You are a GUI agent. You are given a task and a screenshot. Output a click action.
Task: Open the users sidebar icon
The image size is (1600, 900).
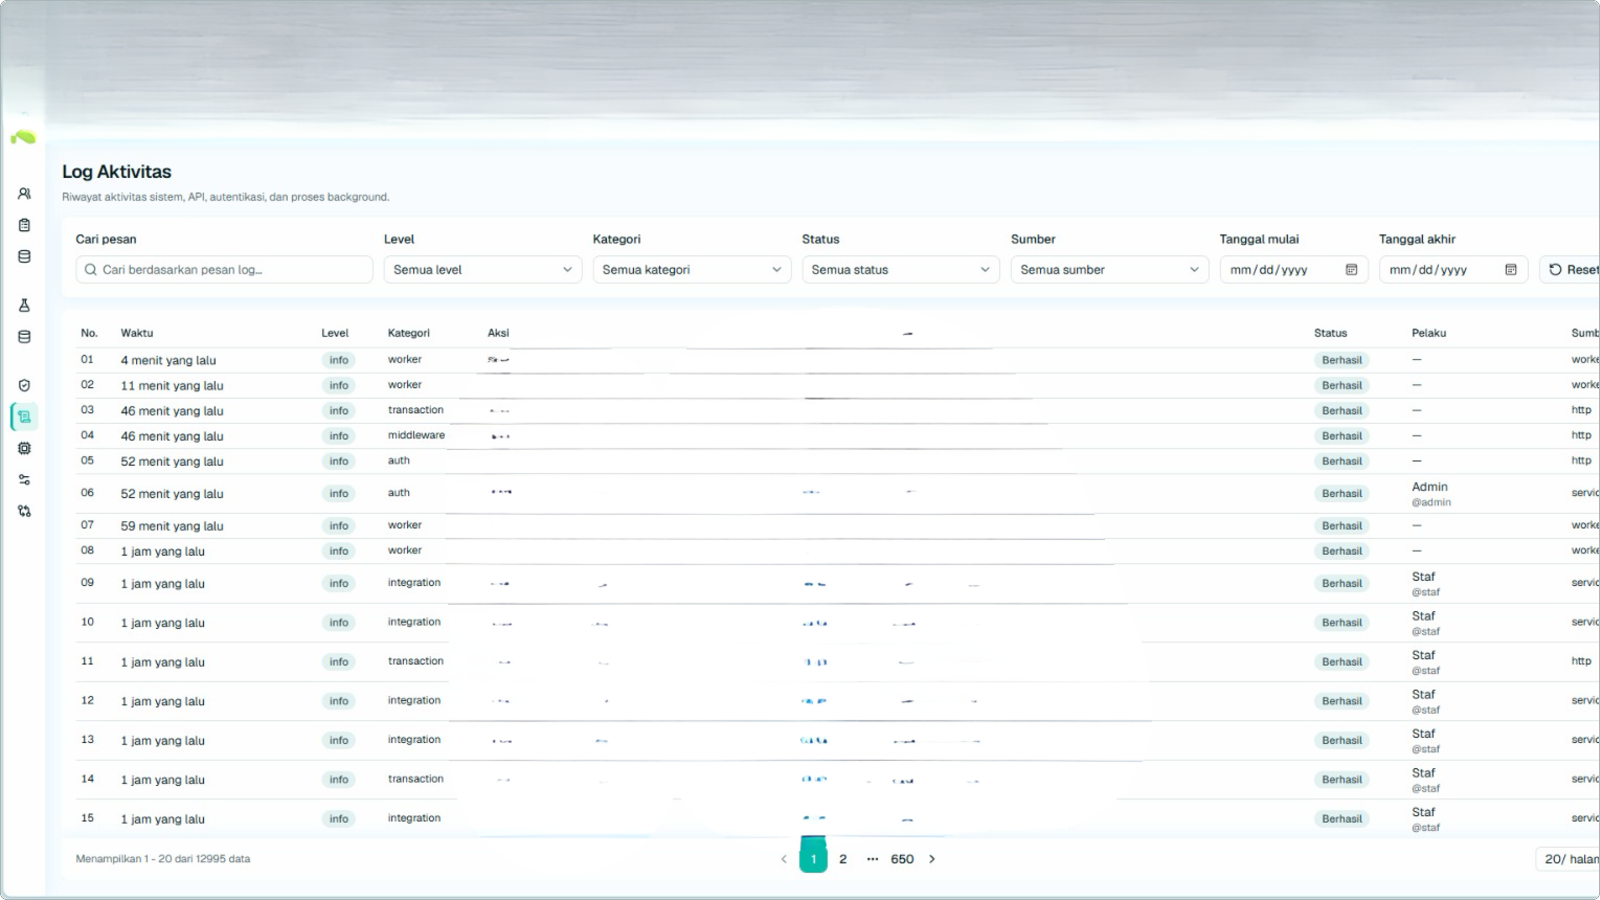point(24,194)
